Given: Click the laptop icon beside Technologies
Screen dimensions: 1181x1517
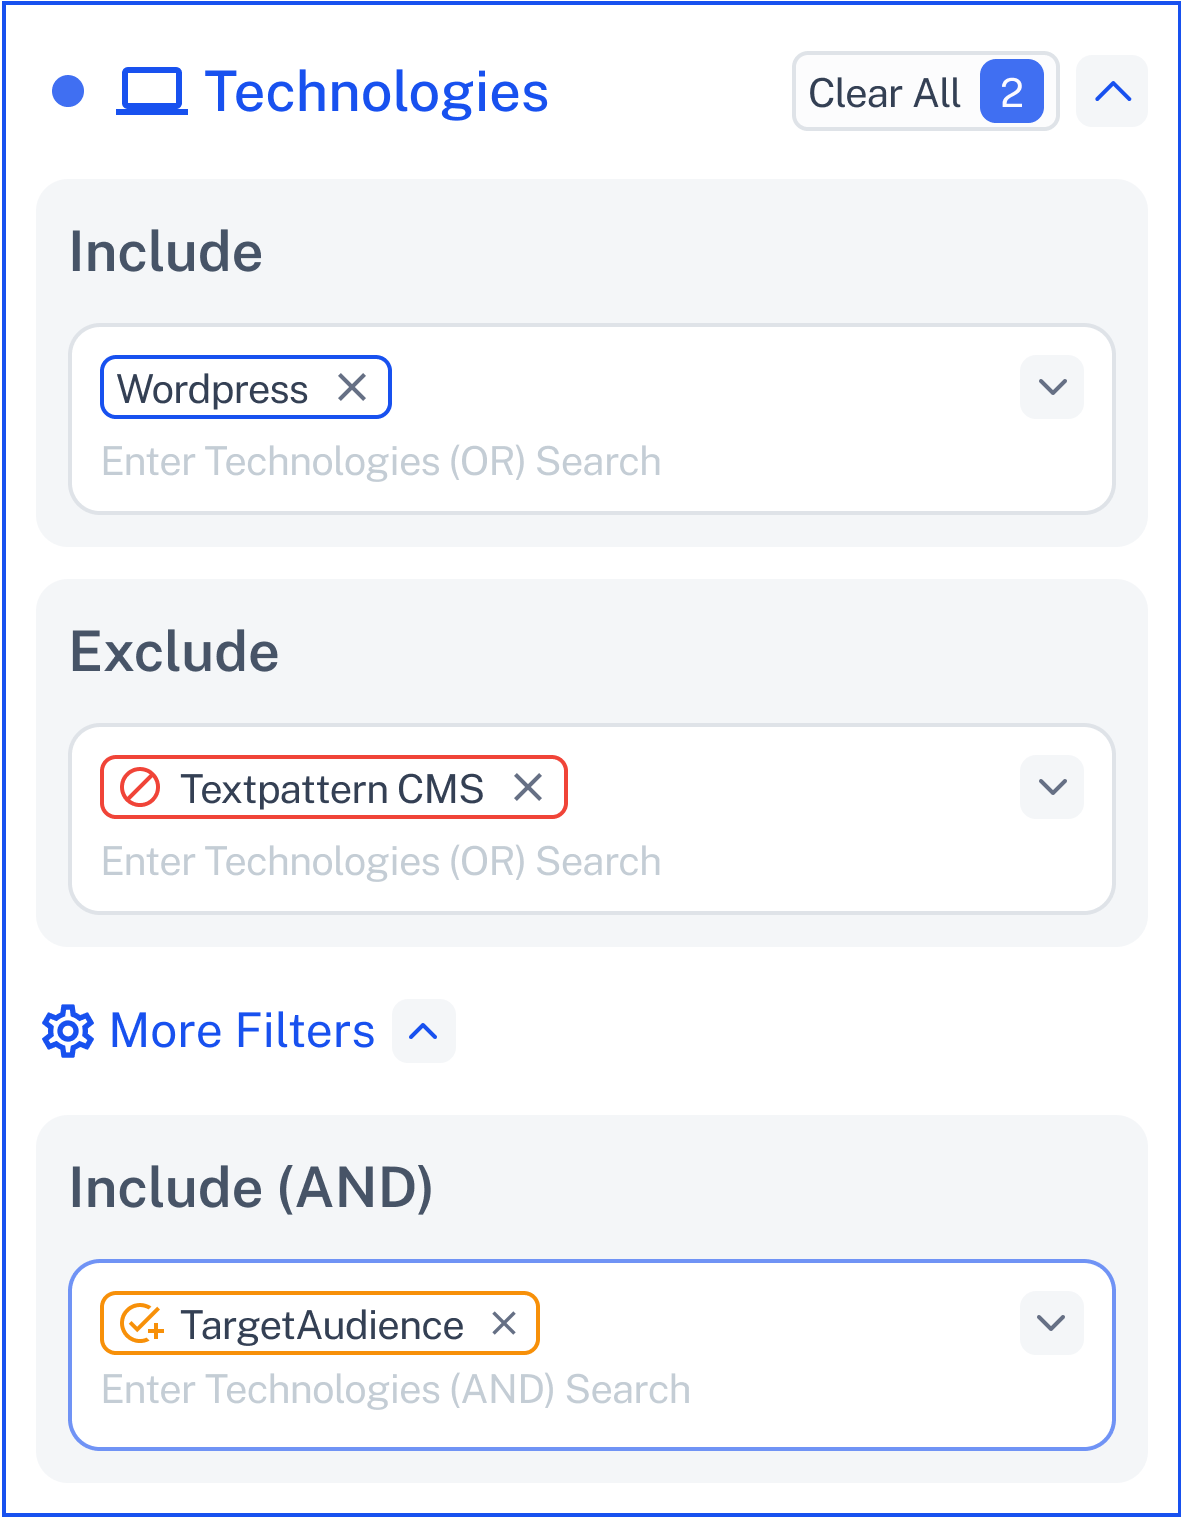Looking at the screenshot, I should point(152,91).
